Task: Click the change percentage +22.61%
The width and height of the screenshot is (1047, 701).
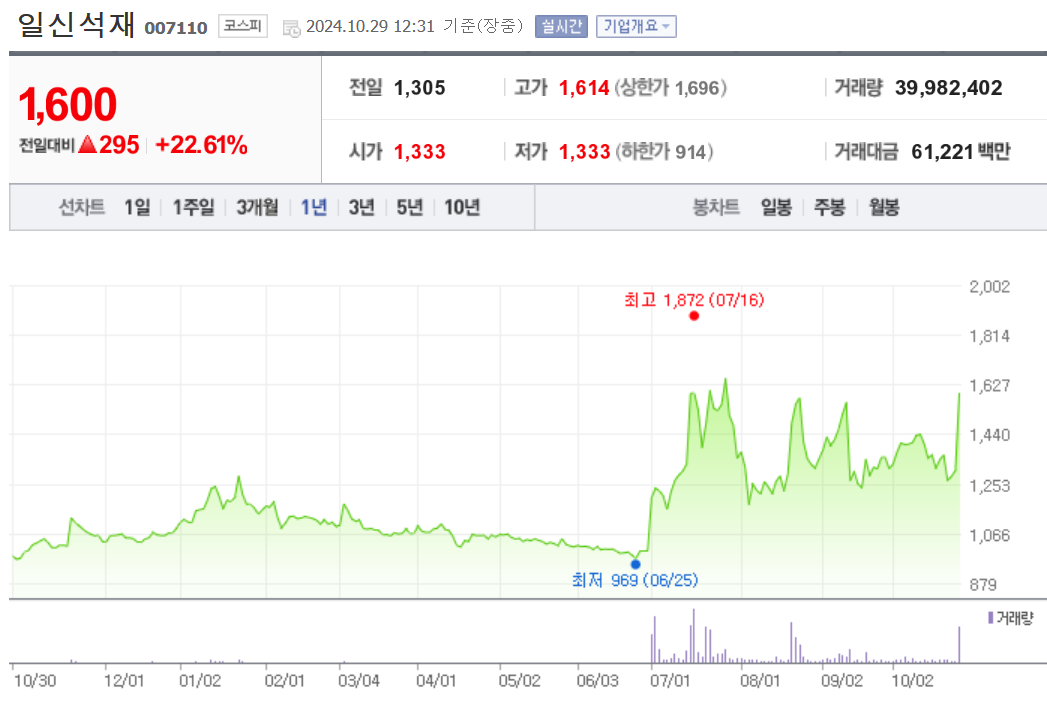Action: pos(201,145)
